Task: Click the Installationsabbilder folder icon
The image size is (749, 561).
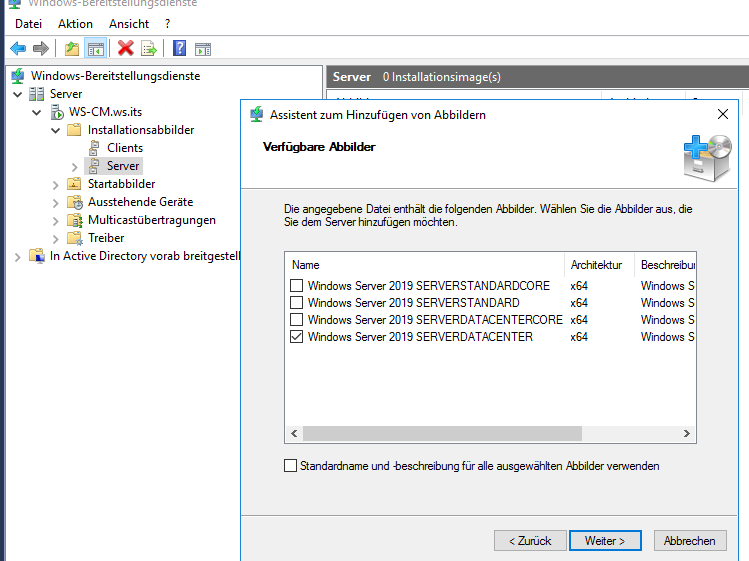Action: click(74, 129)
